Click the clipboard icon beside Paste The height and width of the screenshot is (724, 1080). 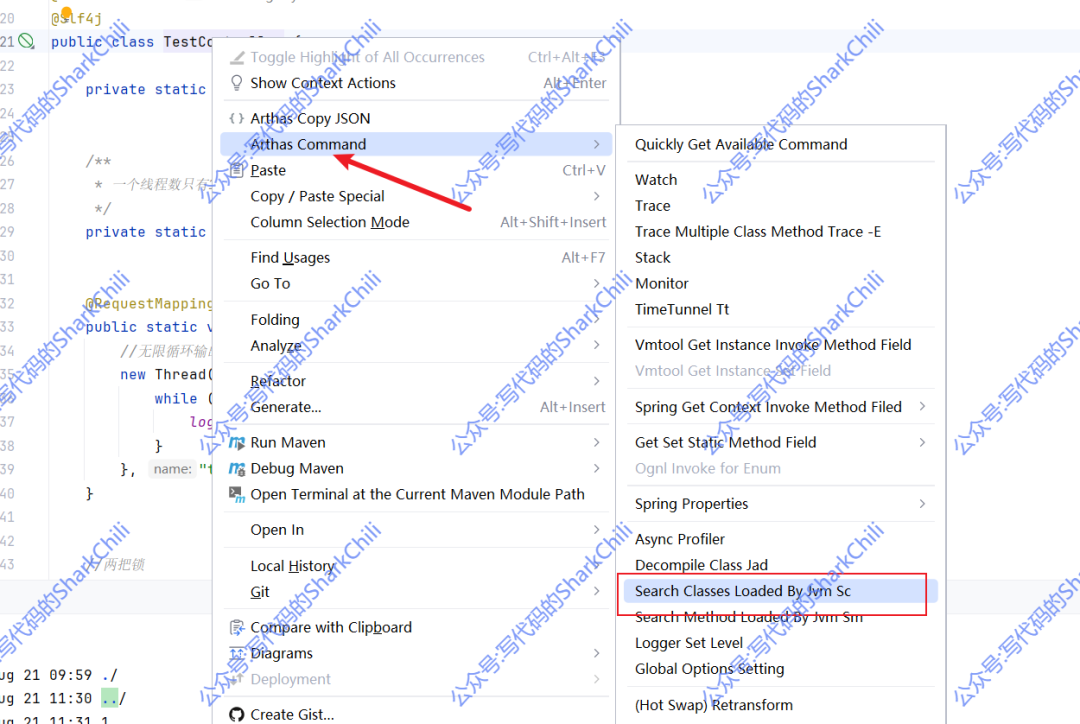click(x=237, y=170)
